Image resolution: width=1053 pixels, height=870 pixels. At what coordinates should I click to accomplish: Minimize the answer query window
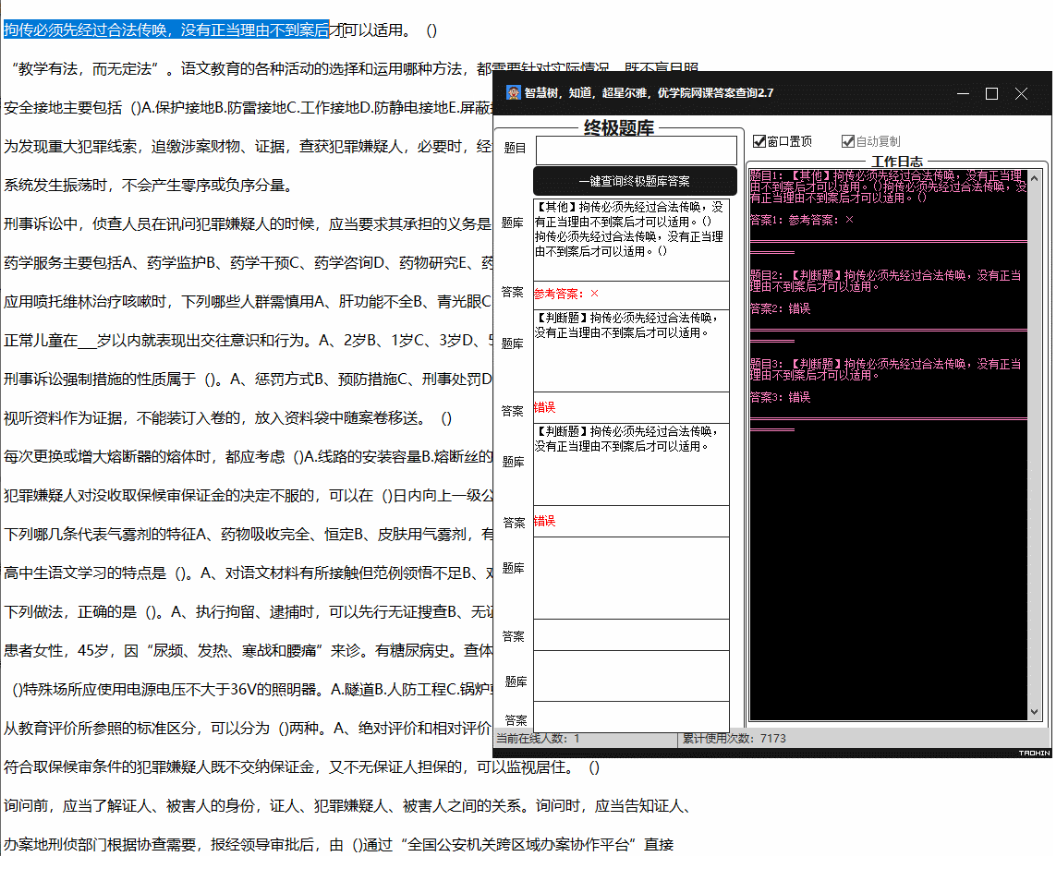point(962,93)
